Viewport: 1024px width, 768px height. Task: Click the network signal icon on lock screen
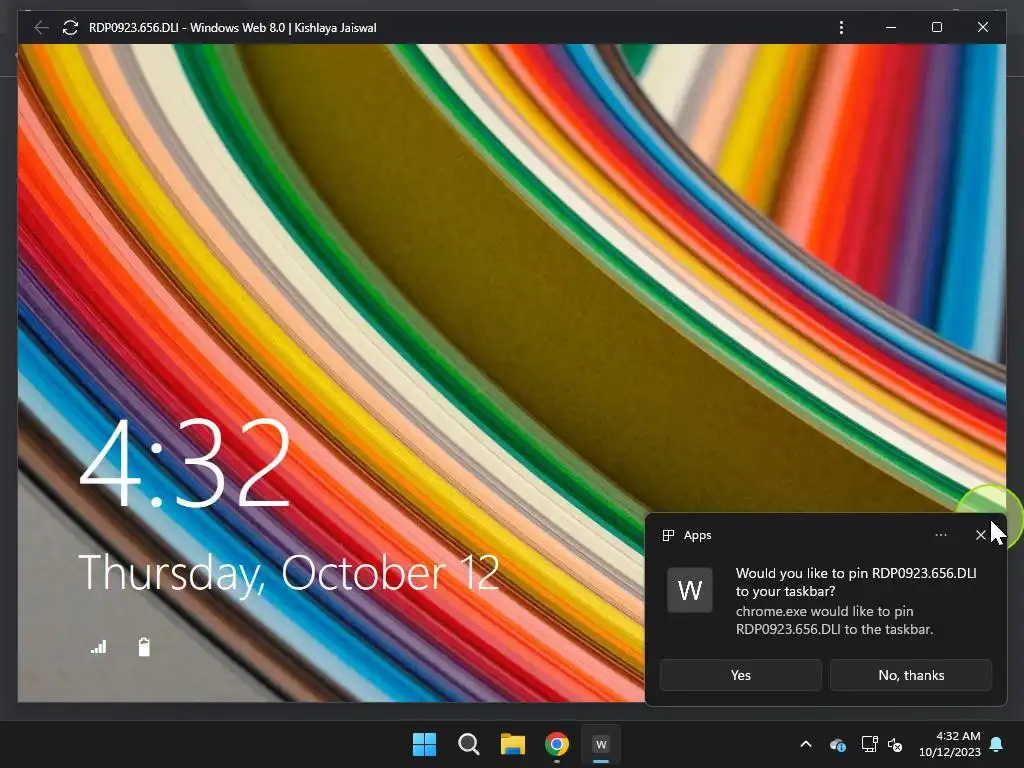pos(99,647)
